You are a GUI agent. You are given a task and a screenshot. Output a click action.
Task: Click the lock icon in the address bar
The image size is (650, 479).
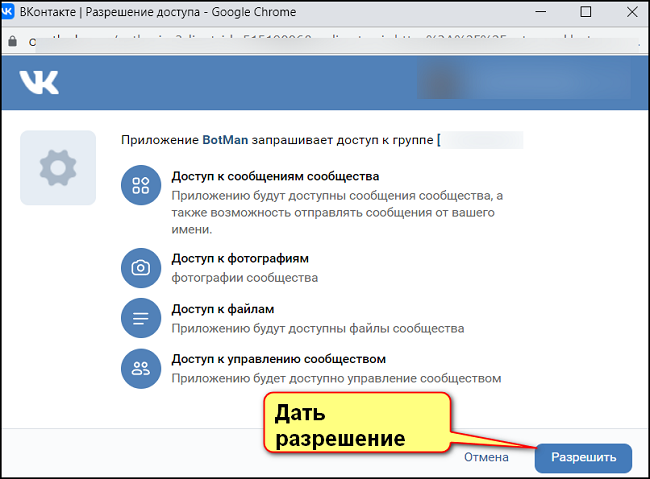tap(13, 41)
